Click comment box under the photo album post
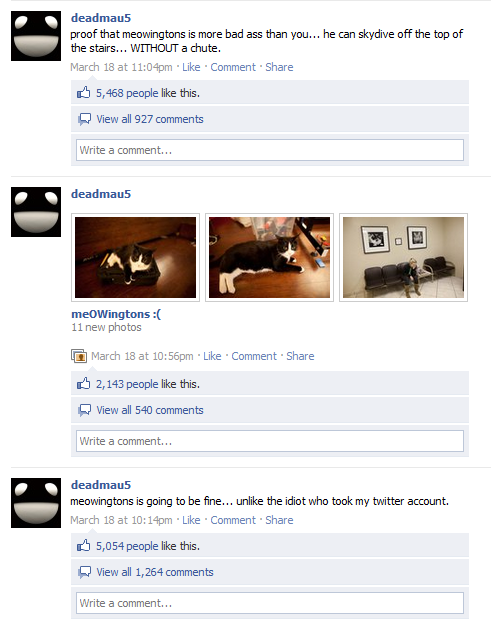Image resolution: width=491 pixels, height=627 pixels. (270, 441)
